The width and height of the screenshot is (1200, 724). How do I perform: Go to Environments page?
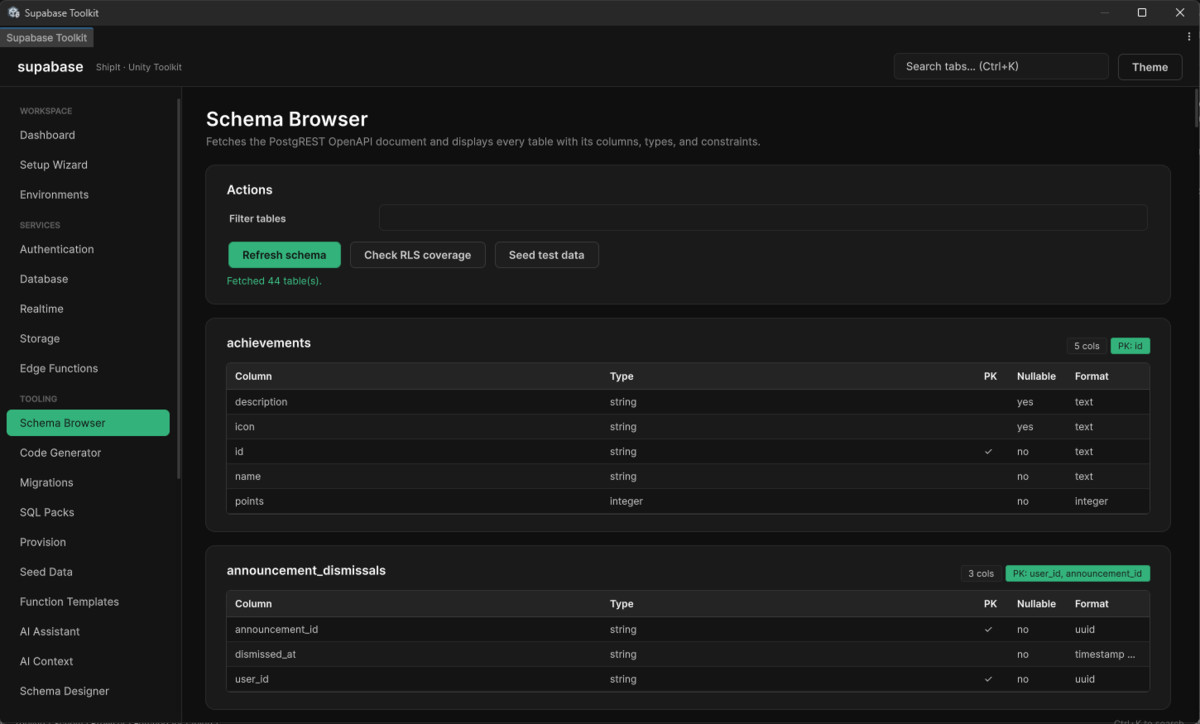[x=88, y=195]
